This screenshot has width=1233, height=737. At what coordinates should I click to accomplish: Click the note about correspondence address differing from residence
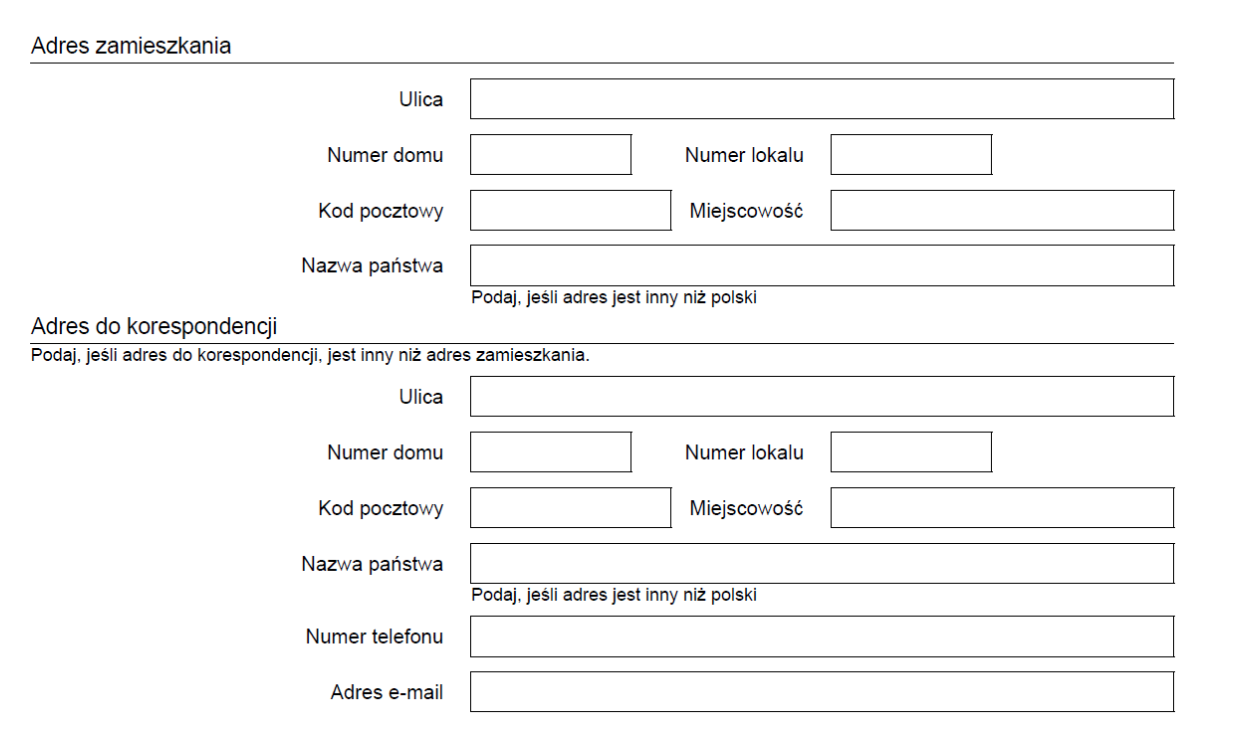coord(310,355)
